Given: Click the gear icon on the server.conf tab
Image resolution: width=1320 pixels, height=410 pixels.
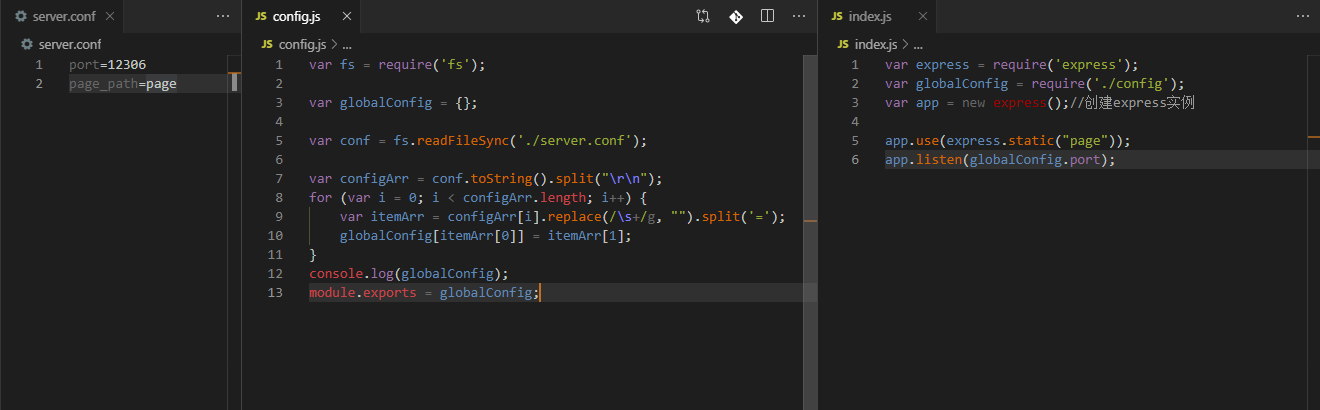Looking at the screenshot, I should point(20,17).
